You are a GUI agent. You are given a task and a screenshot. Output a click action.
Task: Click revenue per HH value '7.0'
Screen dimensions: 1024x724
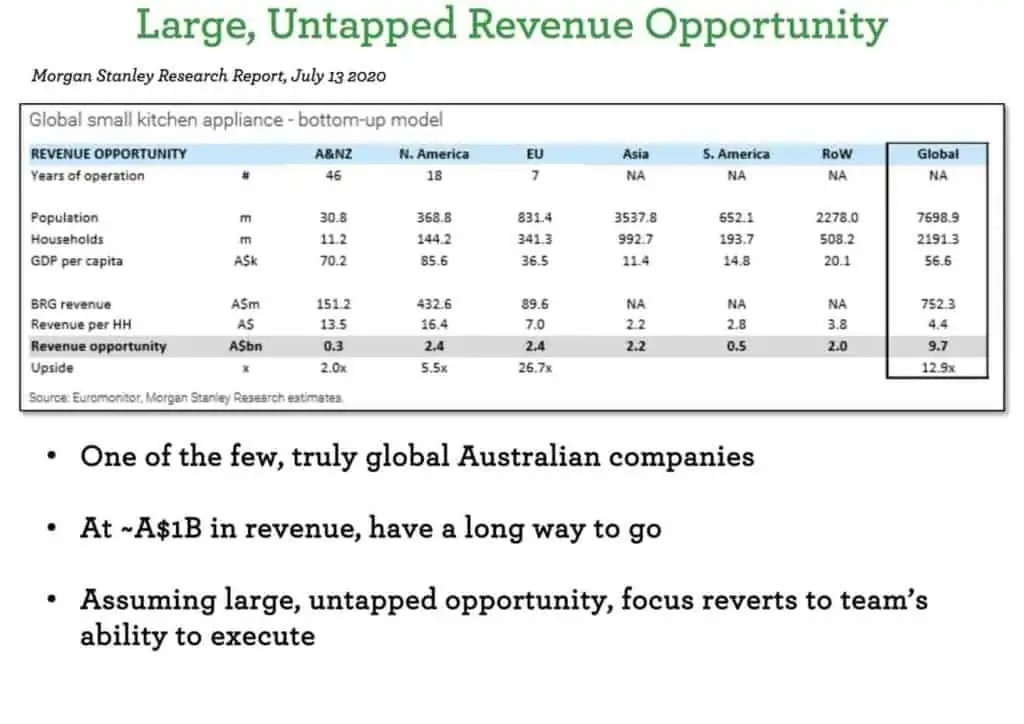pos(535,324)
